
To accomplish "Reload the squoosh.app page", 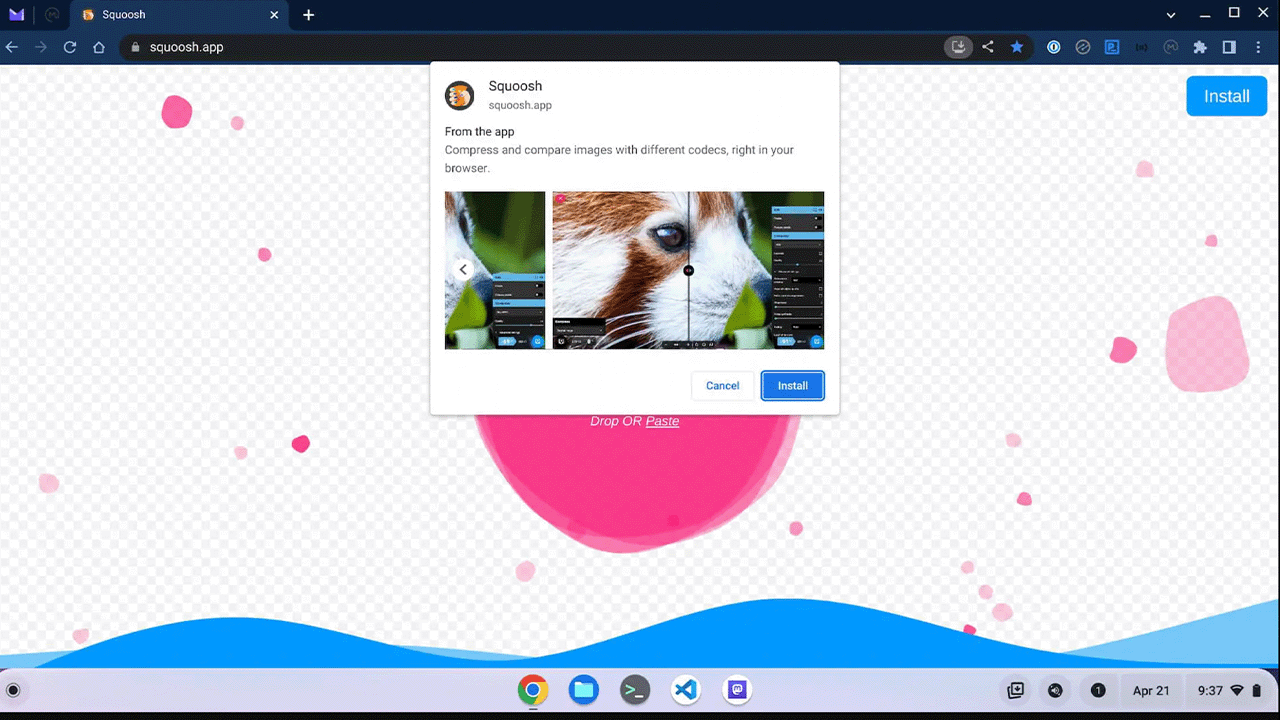I will coord(70,47).
